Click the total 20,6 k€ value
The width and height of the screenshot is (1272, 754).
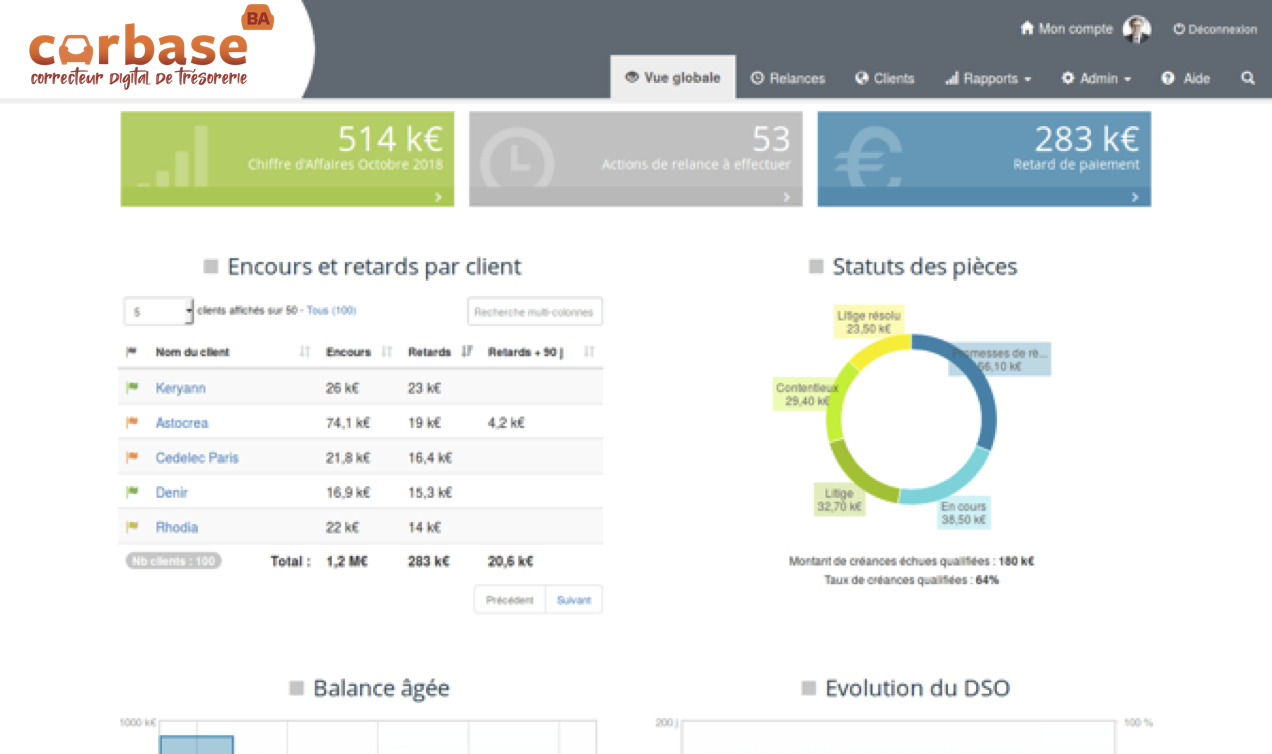click(510, 562)
